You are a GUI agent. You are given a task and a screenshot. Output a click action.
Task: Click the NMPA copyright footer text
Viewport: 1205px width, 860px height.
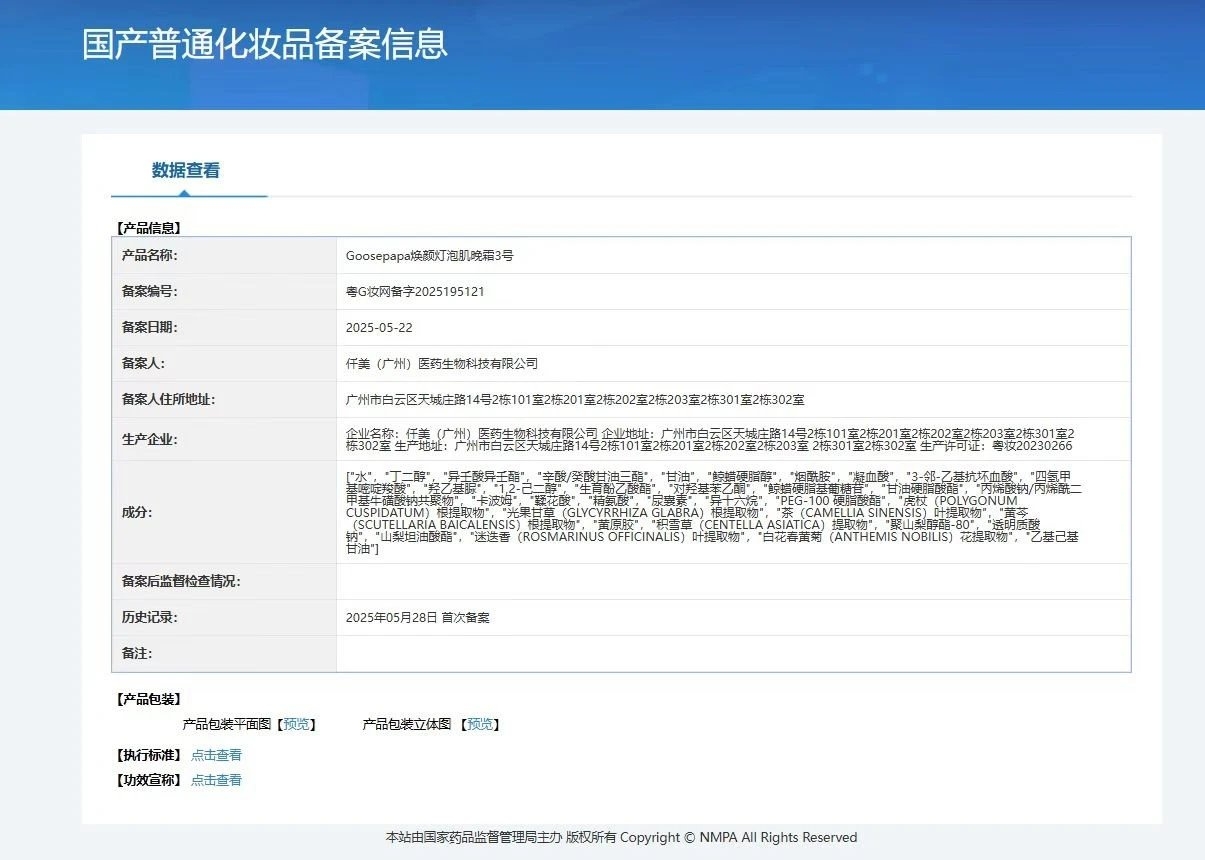coord(621,838)
